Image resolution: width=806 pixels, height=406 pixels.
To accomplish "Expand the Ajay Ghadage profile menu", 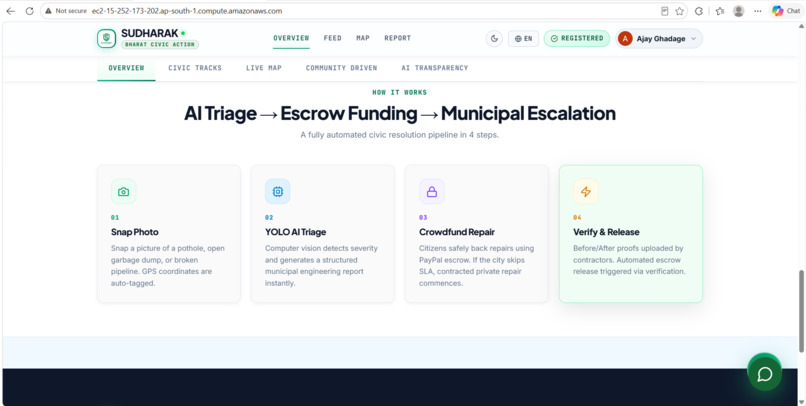I will click(x=659, y=39).
